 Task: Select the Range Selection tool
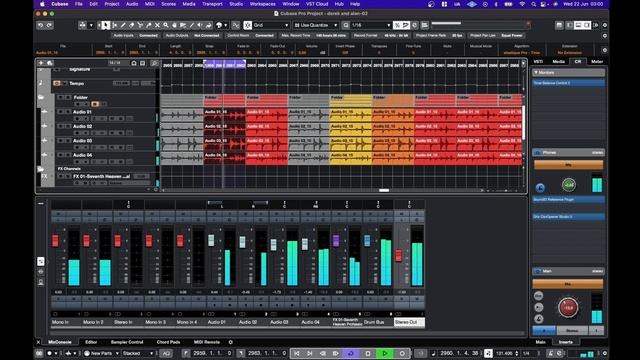click(114, 25)
